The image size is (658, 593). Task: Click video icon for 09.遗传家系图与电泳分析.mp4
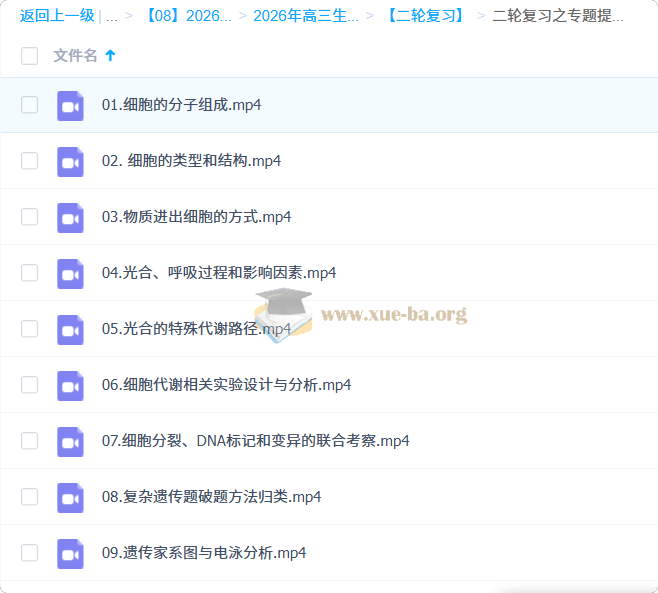(70, 553)
